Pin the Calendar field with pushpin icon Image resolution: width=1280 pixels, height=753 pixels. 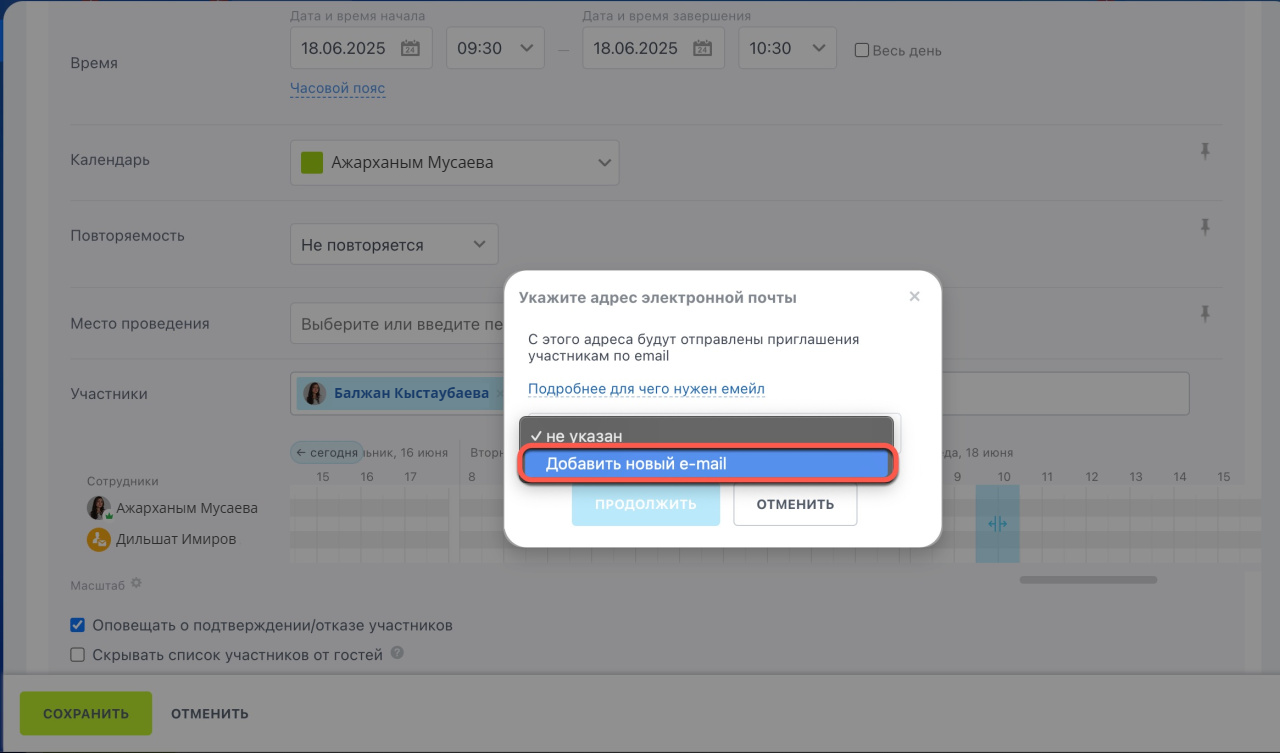[1205, 151]
